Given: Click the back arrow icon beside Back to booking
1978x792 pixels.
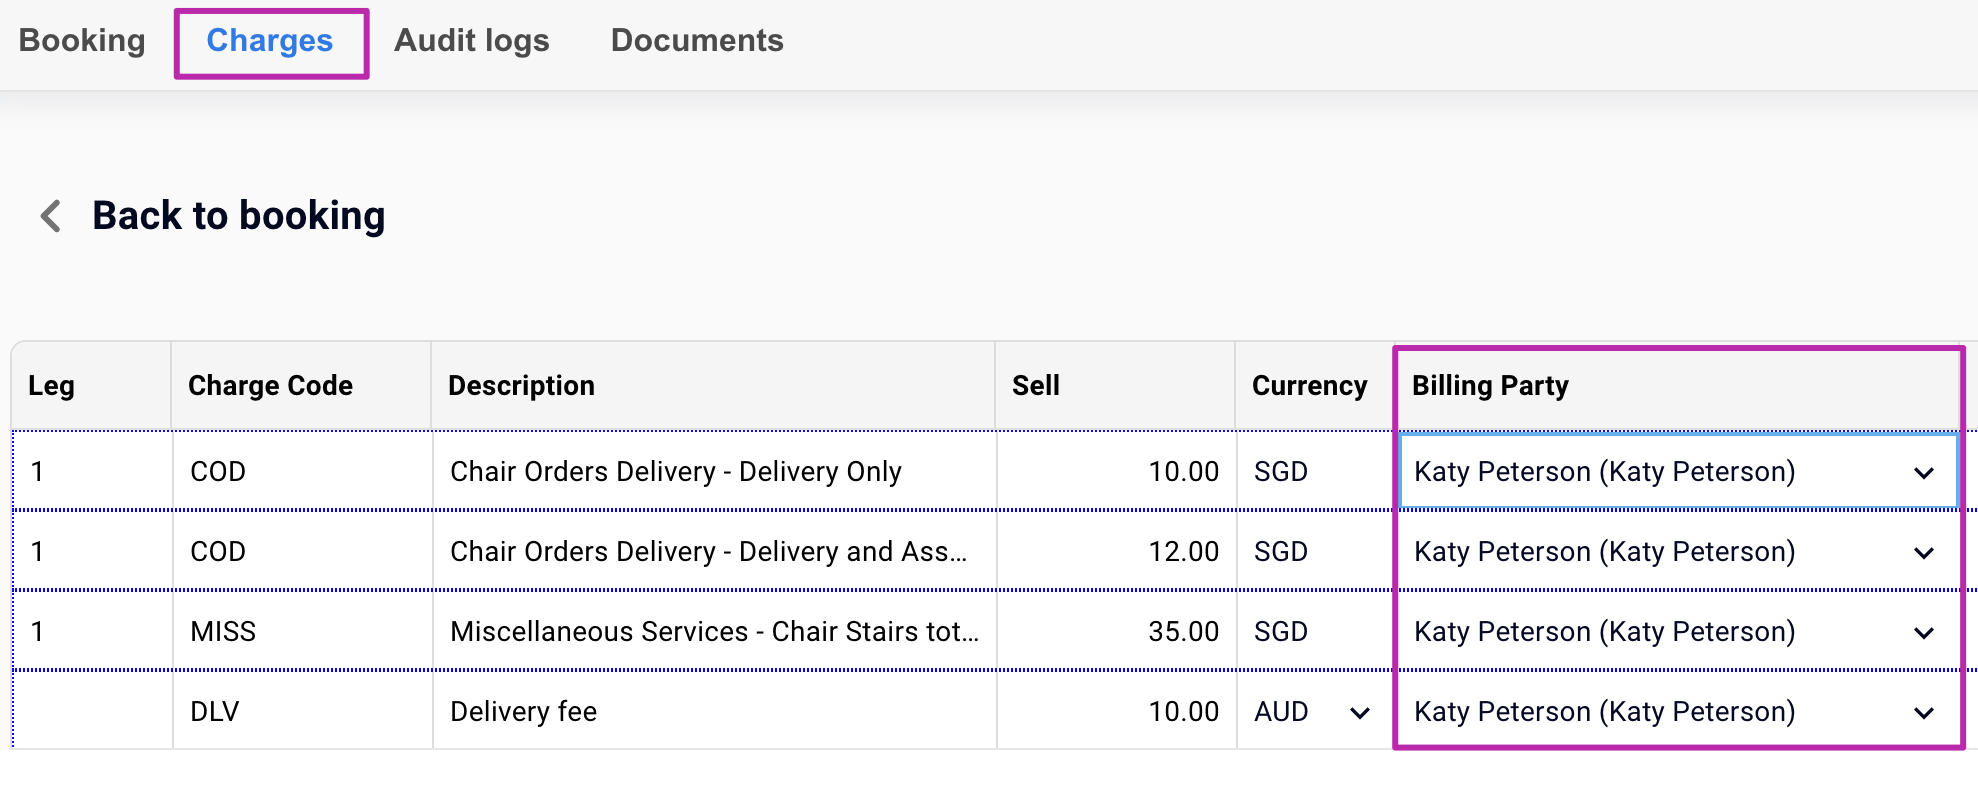Looking at the screenshot, I should coord(51,215).
